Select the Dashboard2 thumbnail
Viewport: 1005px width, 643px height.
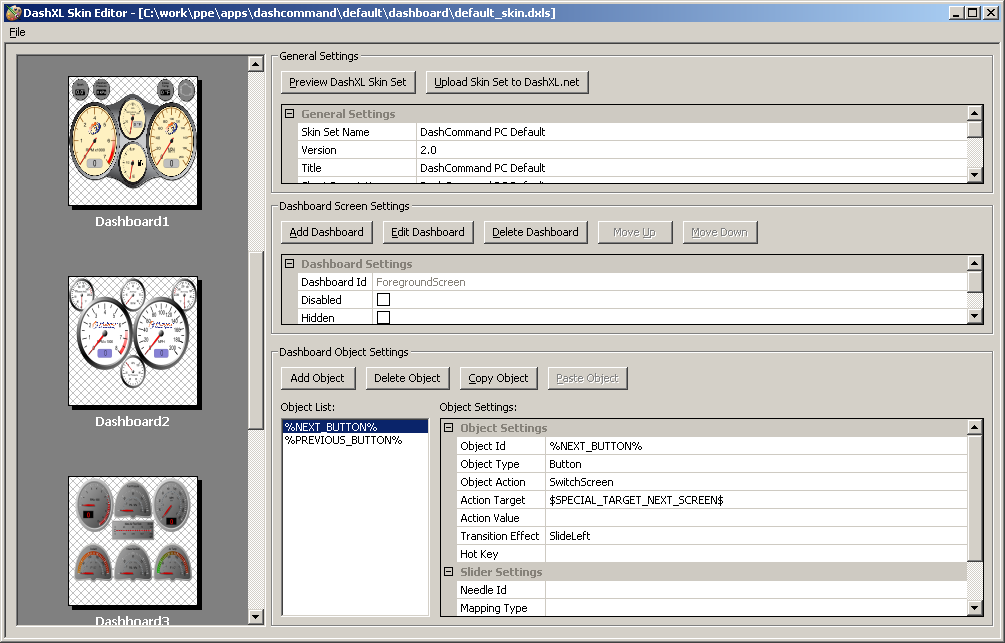[133, 341]
